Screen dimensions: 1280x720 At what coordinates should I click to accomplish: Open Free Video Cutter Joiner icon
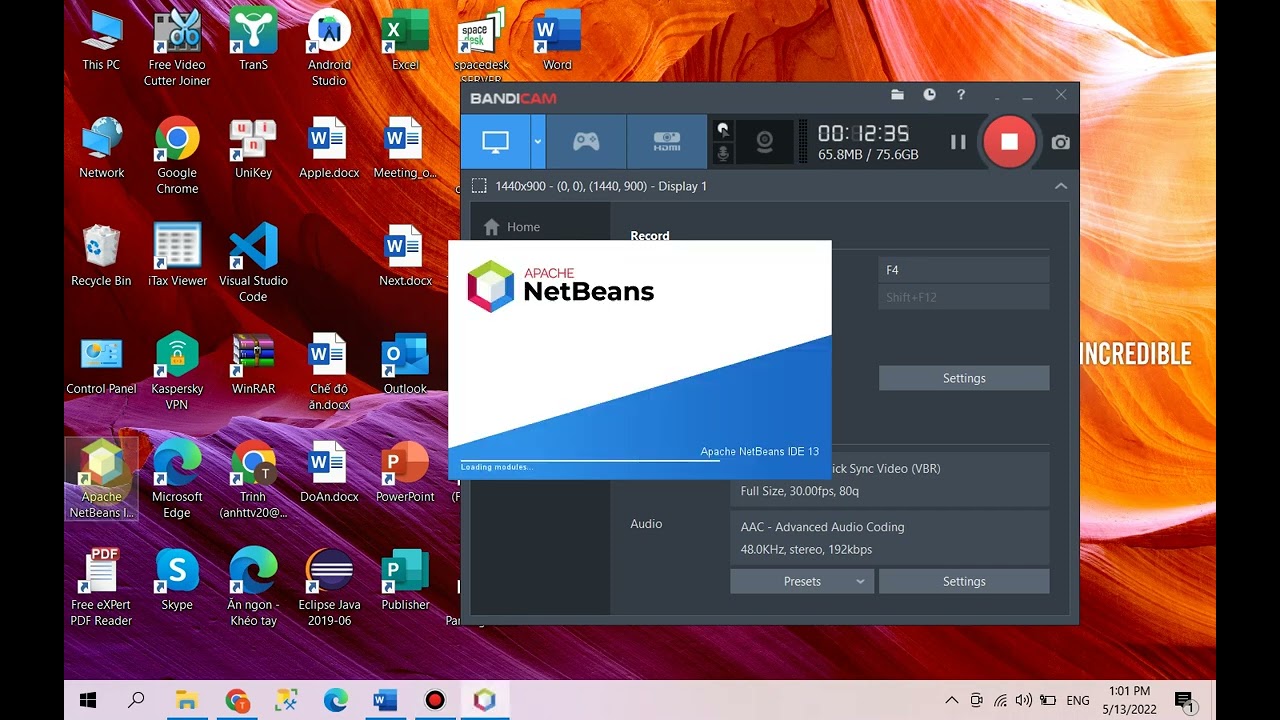(177, 48)
